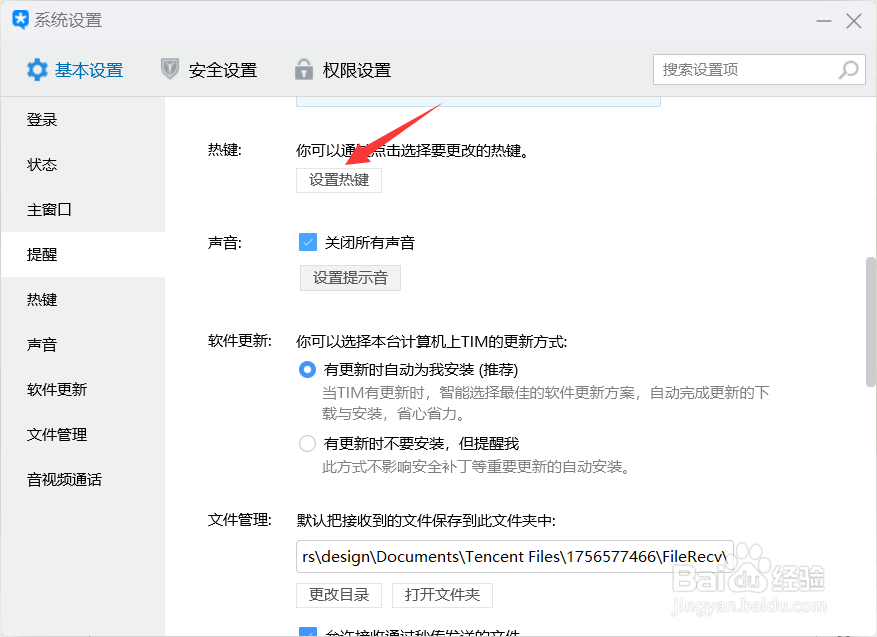Click the 设置热键 button

point(339,180)
